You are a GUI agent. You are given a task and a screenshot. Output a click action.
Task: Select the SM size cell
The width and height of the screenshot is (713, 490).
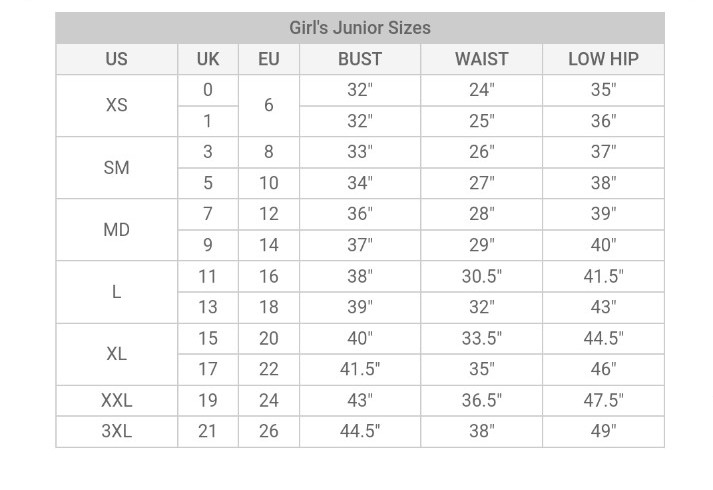tap(116, 168)
